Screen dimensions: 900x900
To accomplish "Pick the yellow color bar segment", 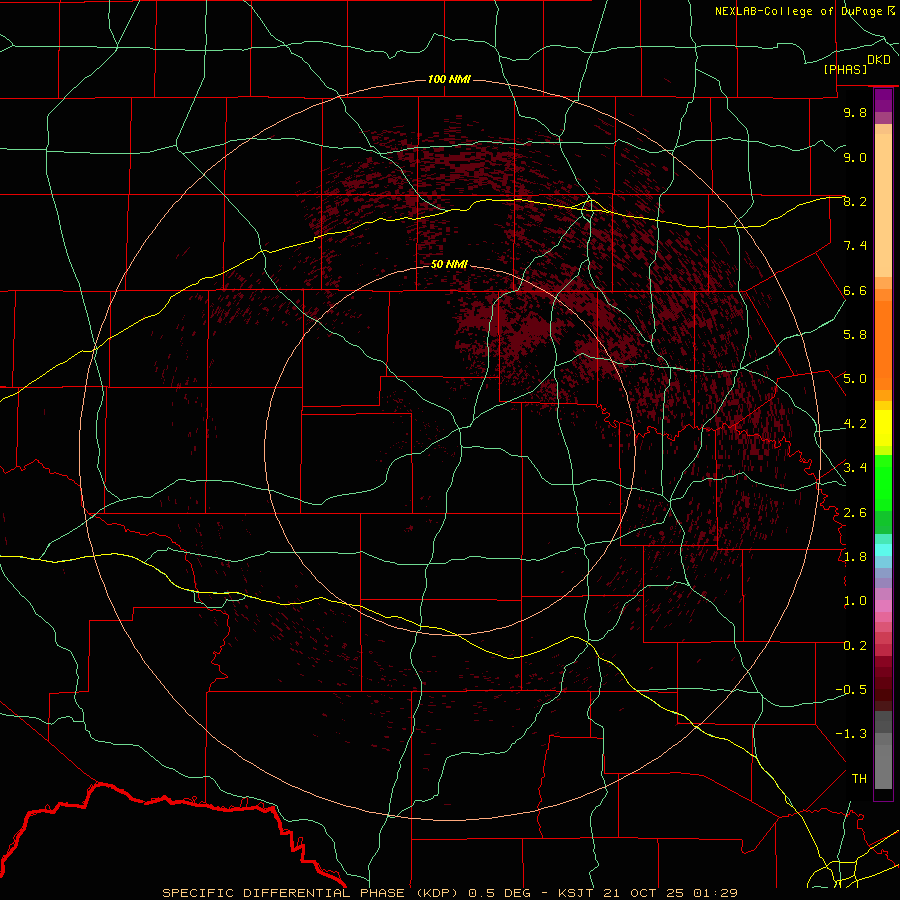I will (883, 428).
